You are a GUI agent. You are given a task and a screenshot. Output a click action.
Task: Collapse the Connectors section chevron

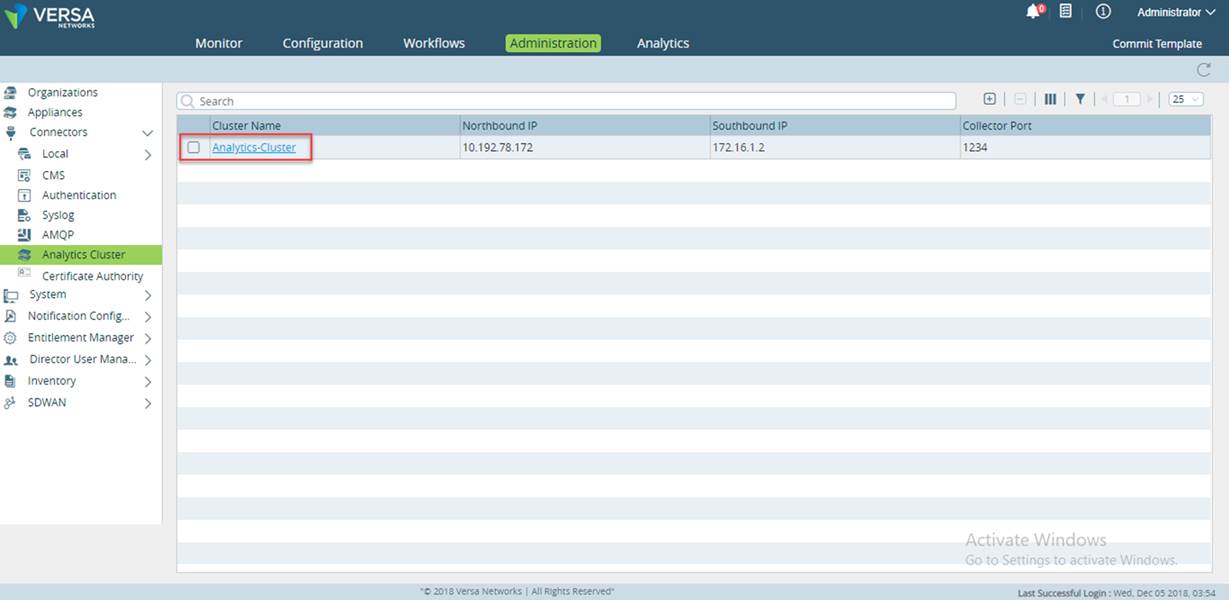pos(147,133)
